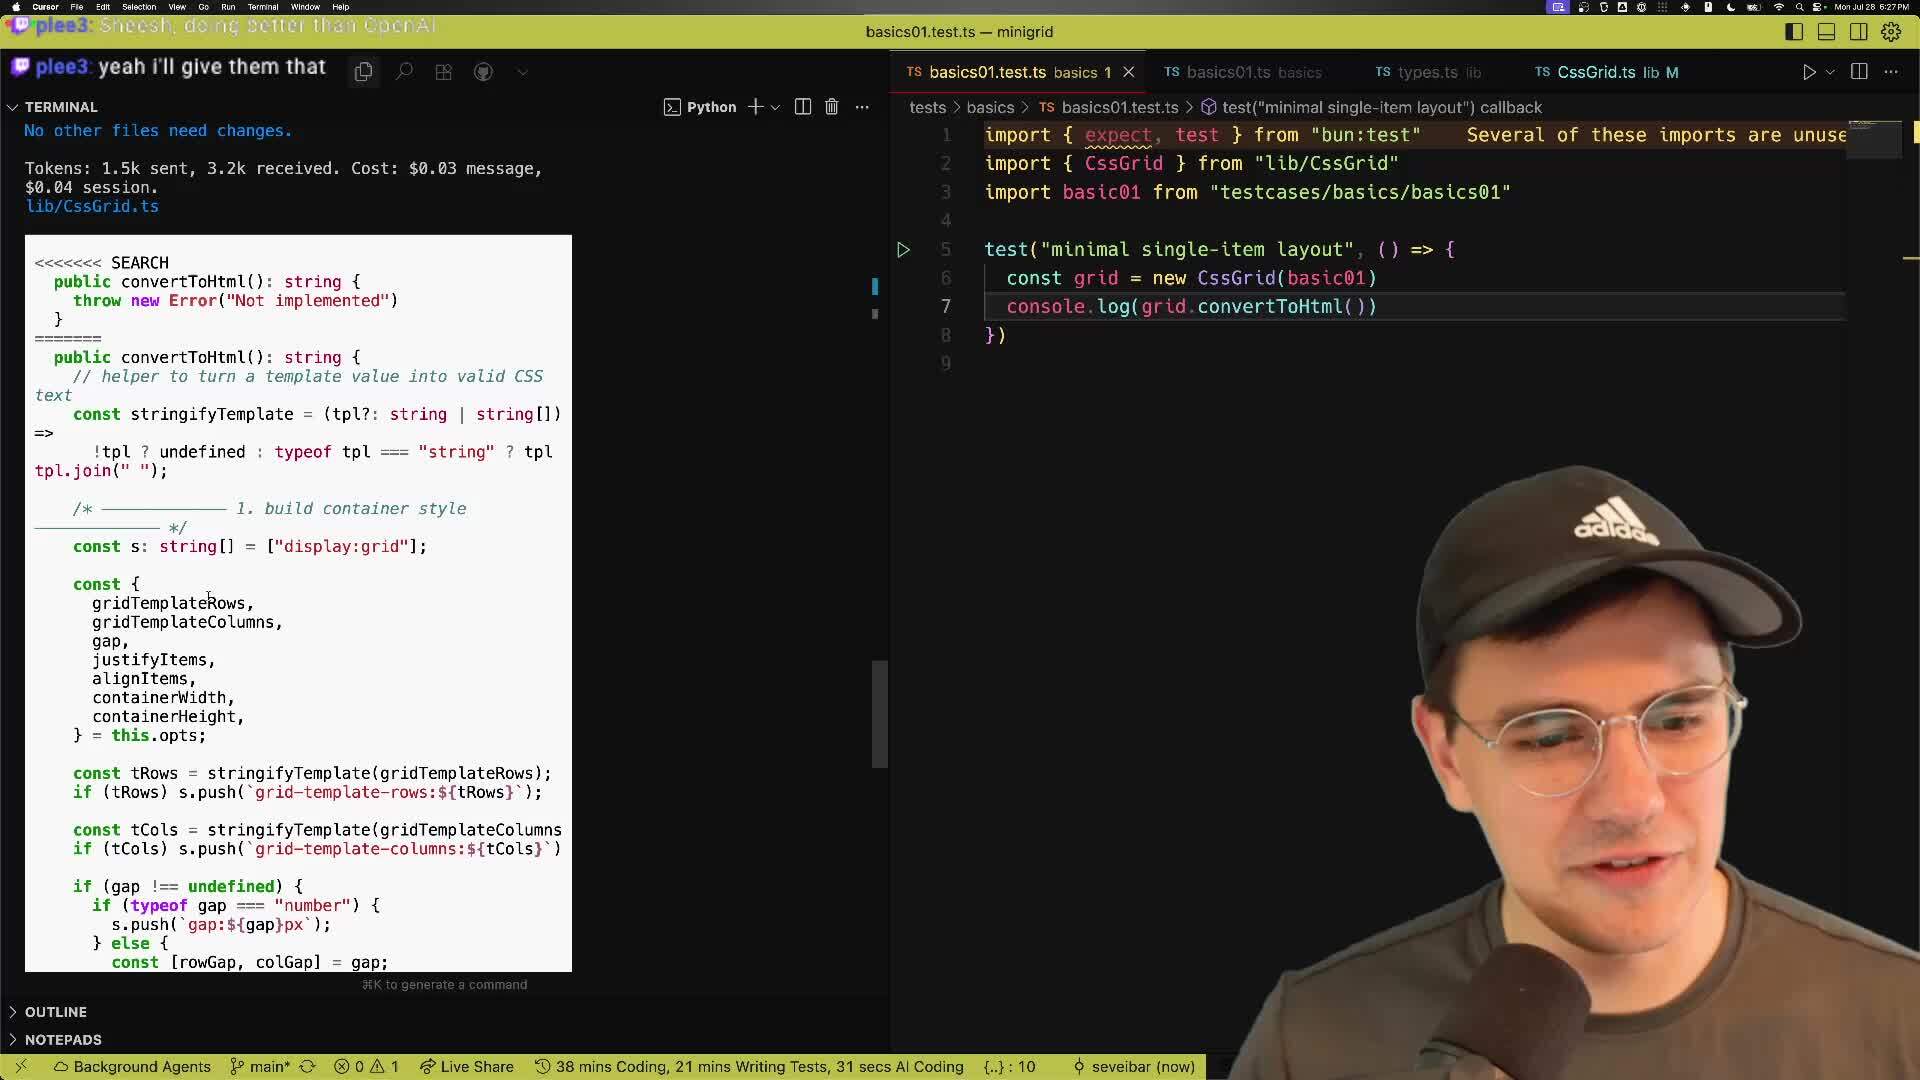The width and height of the screenshot is (1920, 1080).
Task: Split the terminal pane
Action: click(802, 107)
